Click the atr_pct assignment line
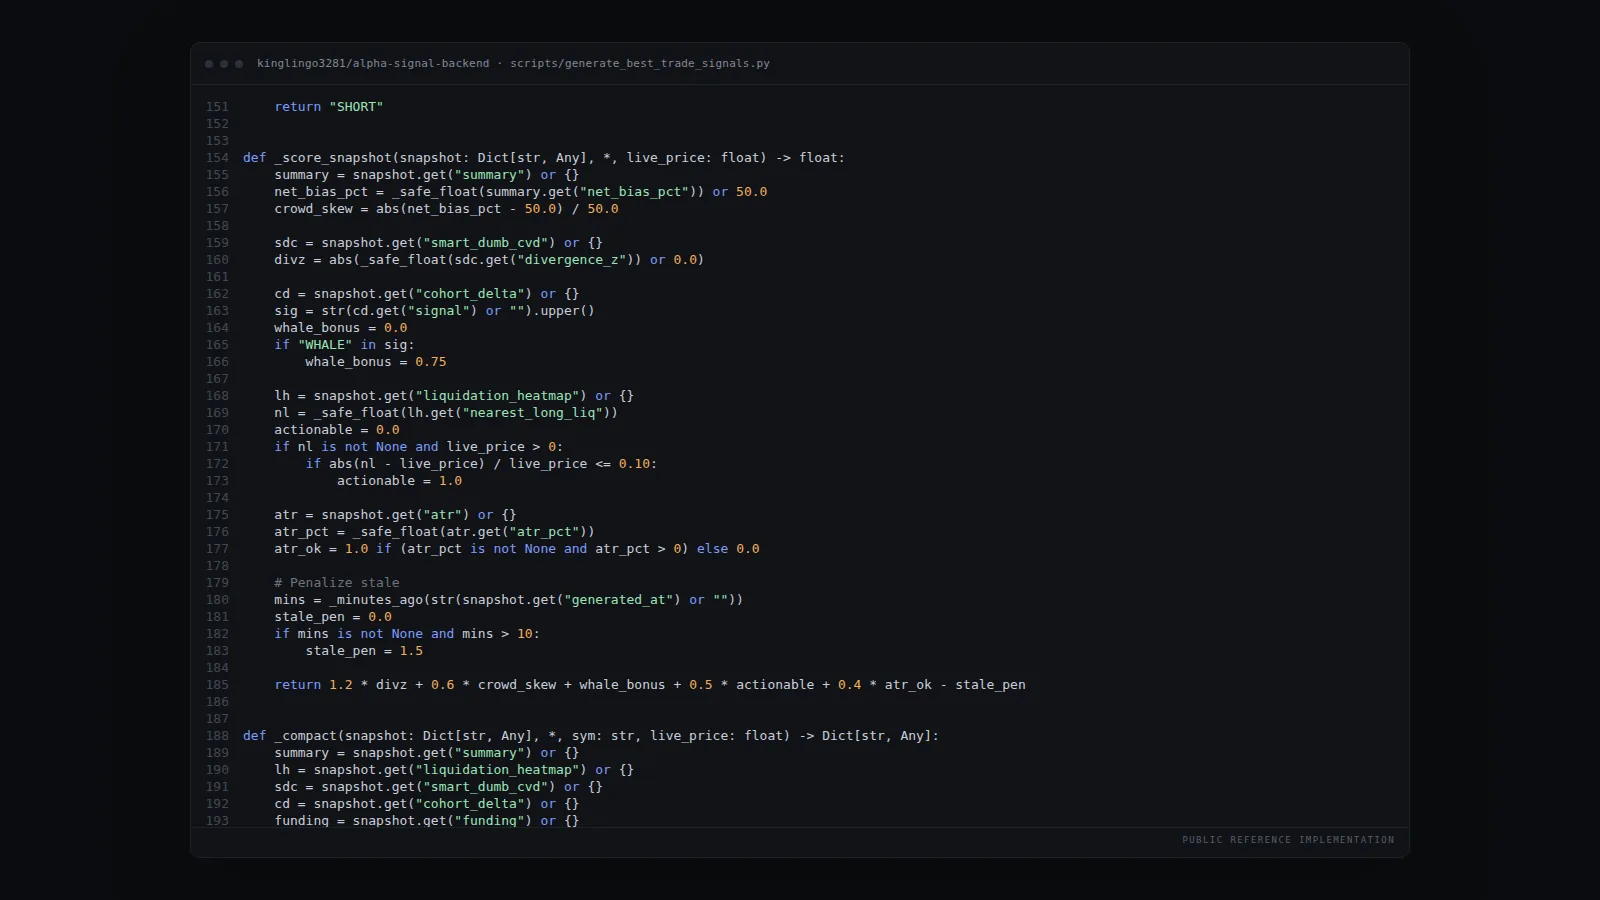Screen dimensions: 1600x900 [x=435, y=532]
